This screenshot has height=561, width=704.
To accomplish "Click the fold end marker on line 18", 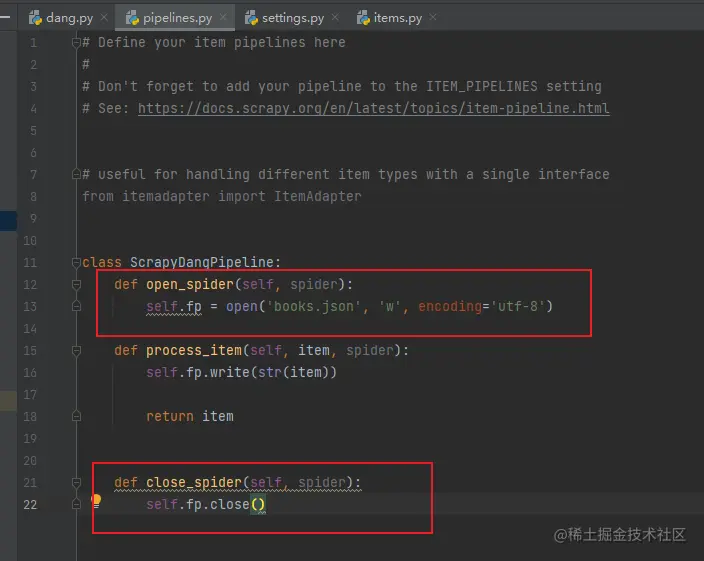I will (76, 416).
